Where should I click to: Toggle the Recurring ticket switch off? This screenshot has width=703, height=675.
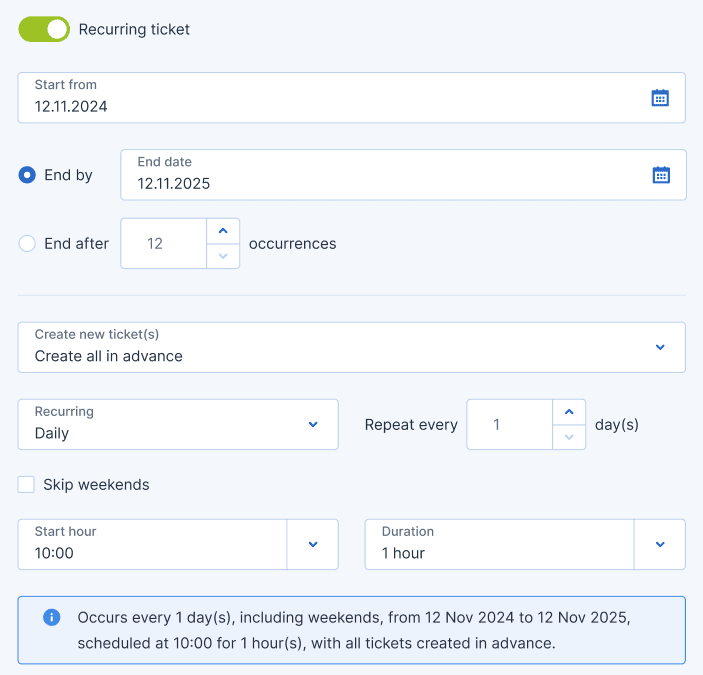44,29
